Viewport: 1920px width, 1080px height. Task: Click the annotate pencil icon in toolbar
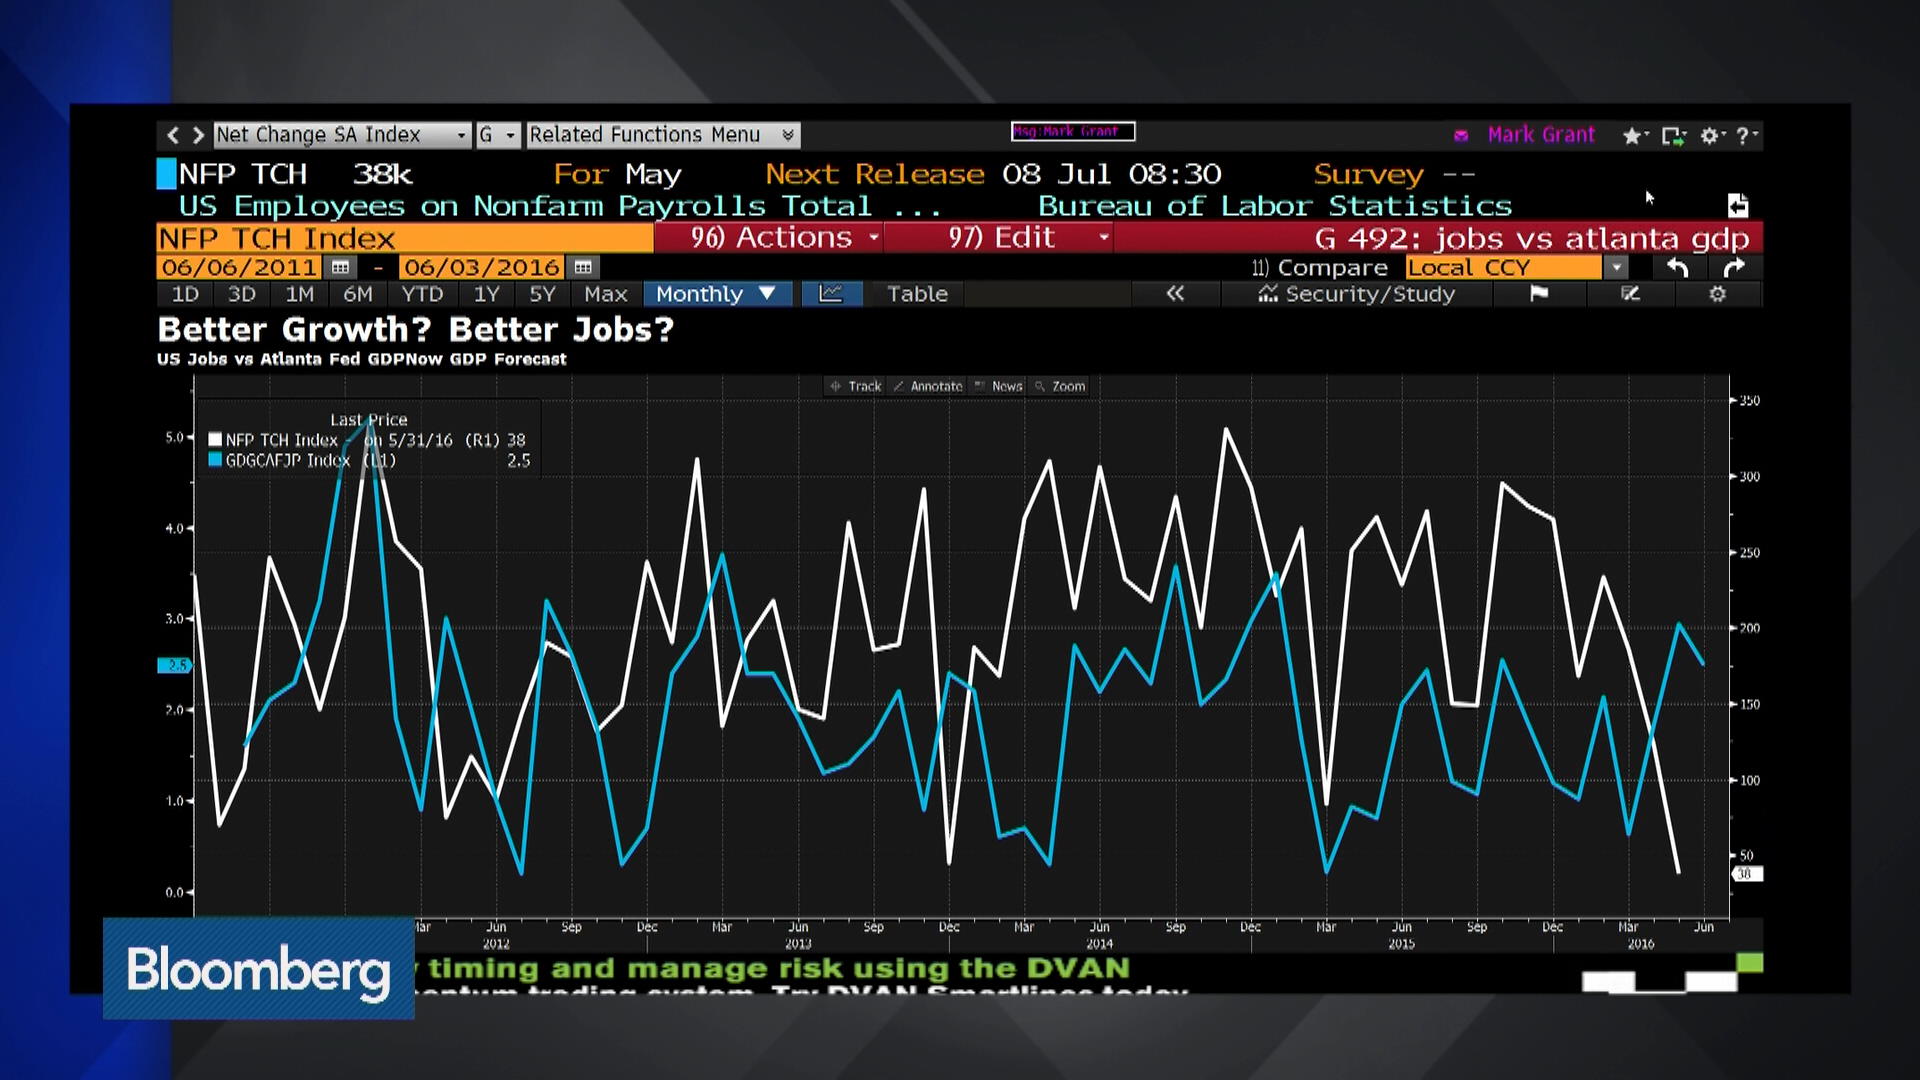(1630, 294)
